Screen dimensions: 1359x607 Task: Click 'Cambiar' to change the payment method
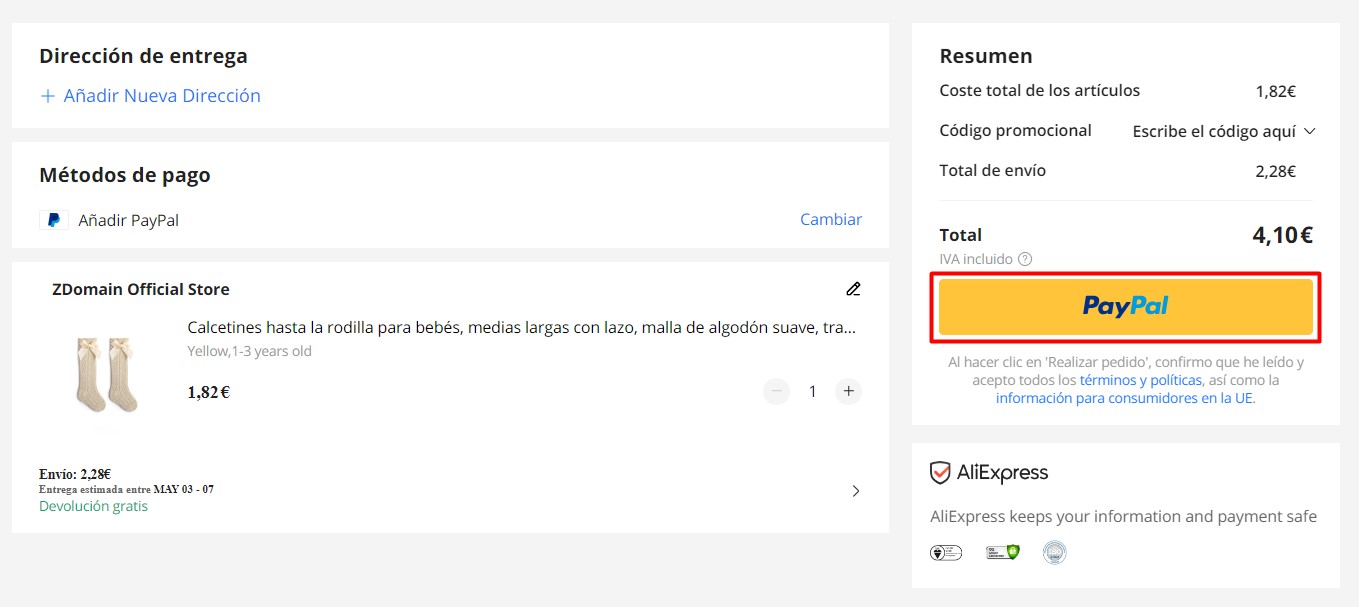(x=830, y=220)
